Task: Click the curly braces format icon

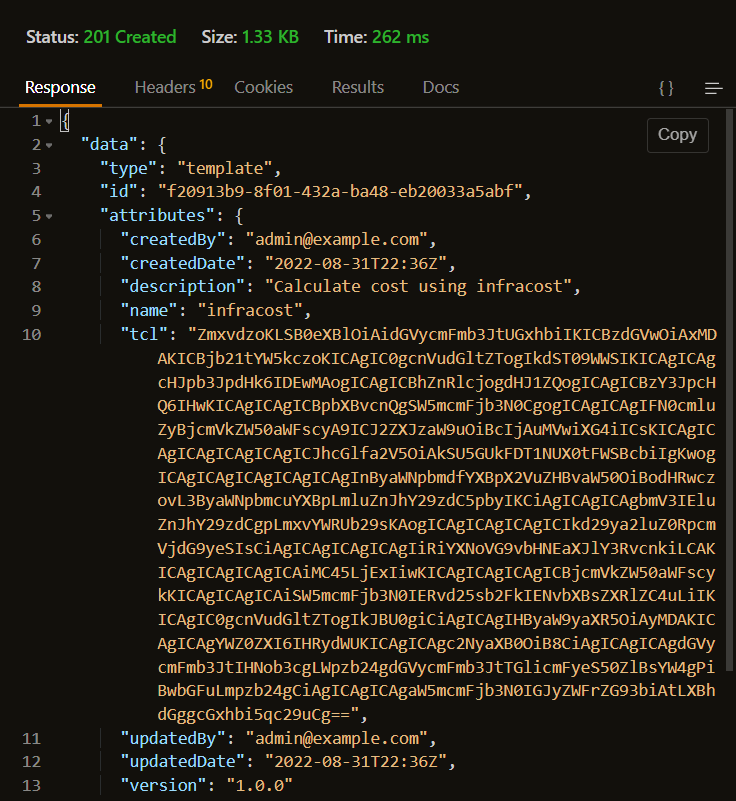Action: pyautogui.click(x=666, y=88)
